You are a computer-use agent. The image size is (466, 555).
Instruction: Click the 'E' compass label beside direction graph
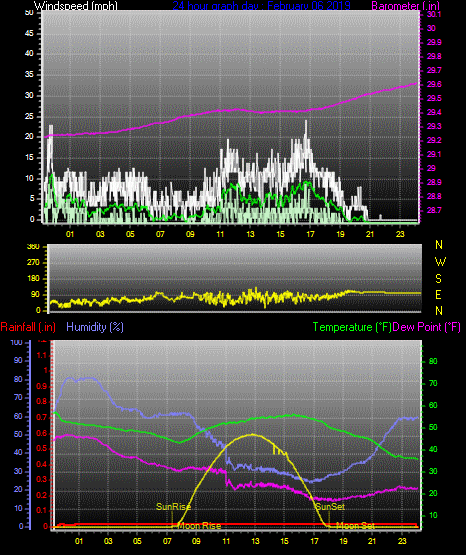click(438, 294)
